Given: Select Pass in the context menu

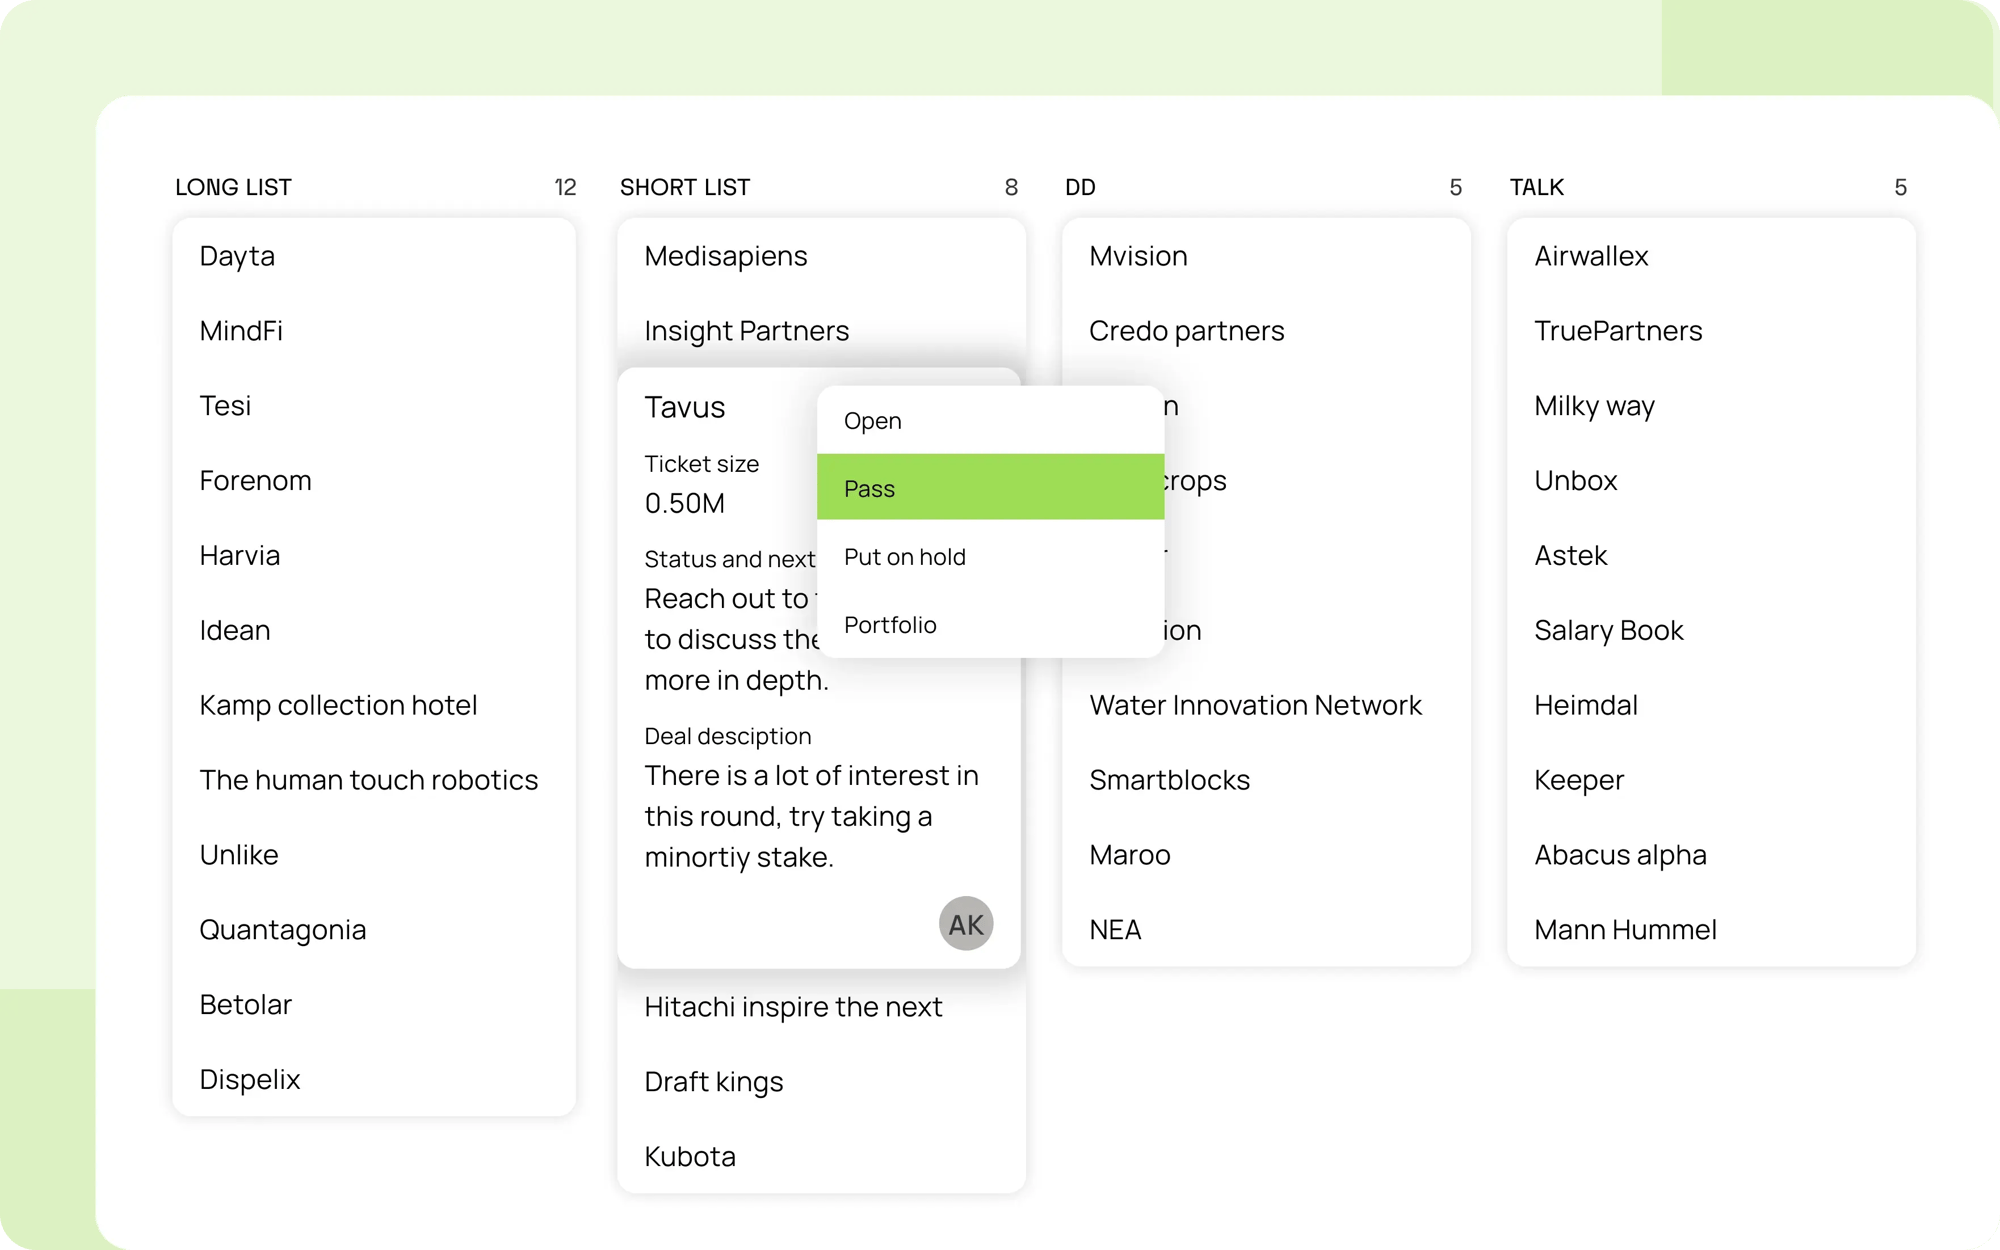Looking at the screenshot, I should pos(990,488).
